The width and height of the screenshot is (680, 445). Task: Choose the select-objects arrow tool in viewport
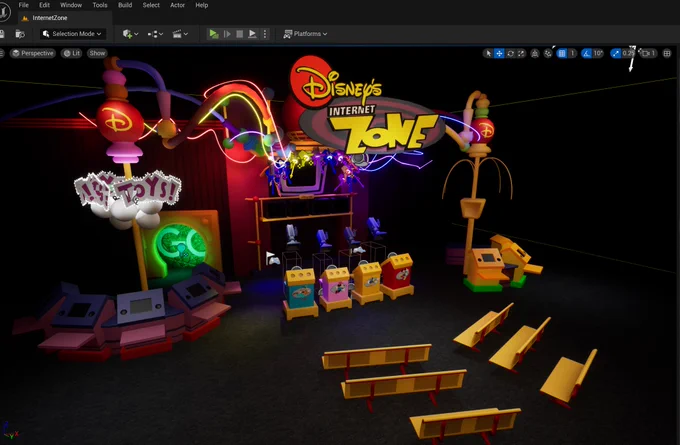pyautogui.click(x=488, y=53)
